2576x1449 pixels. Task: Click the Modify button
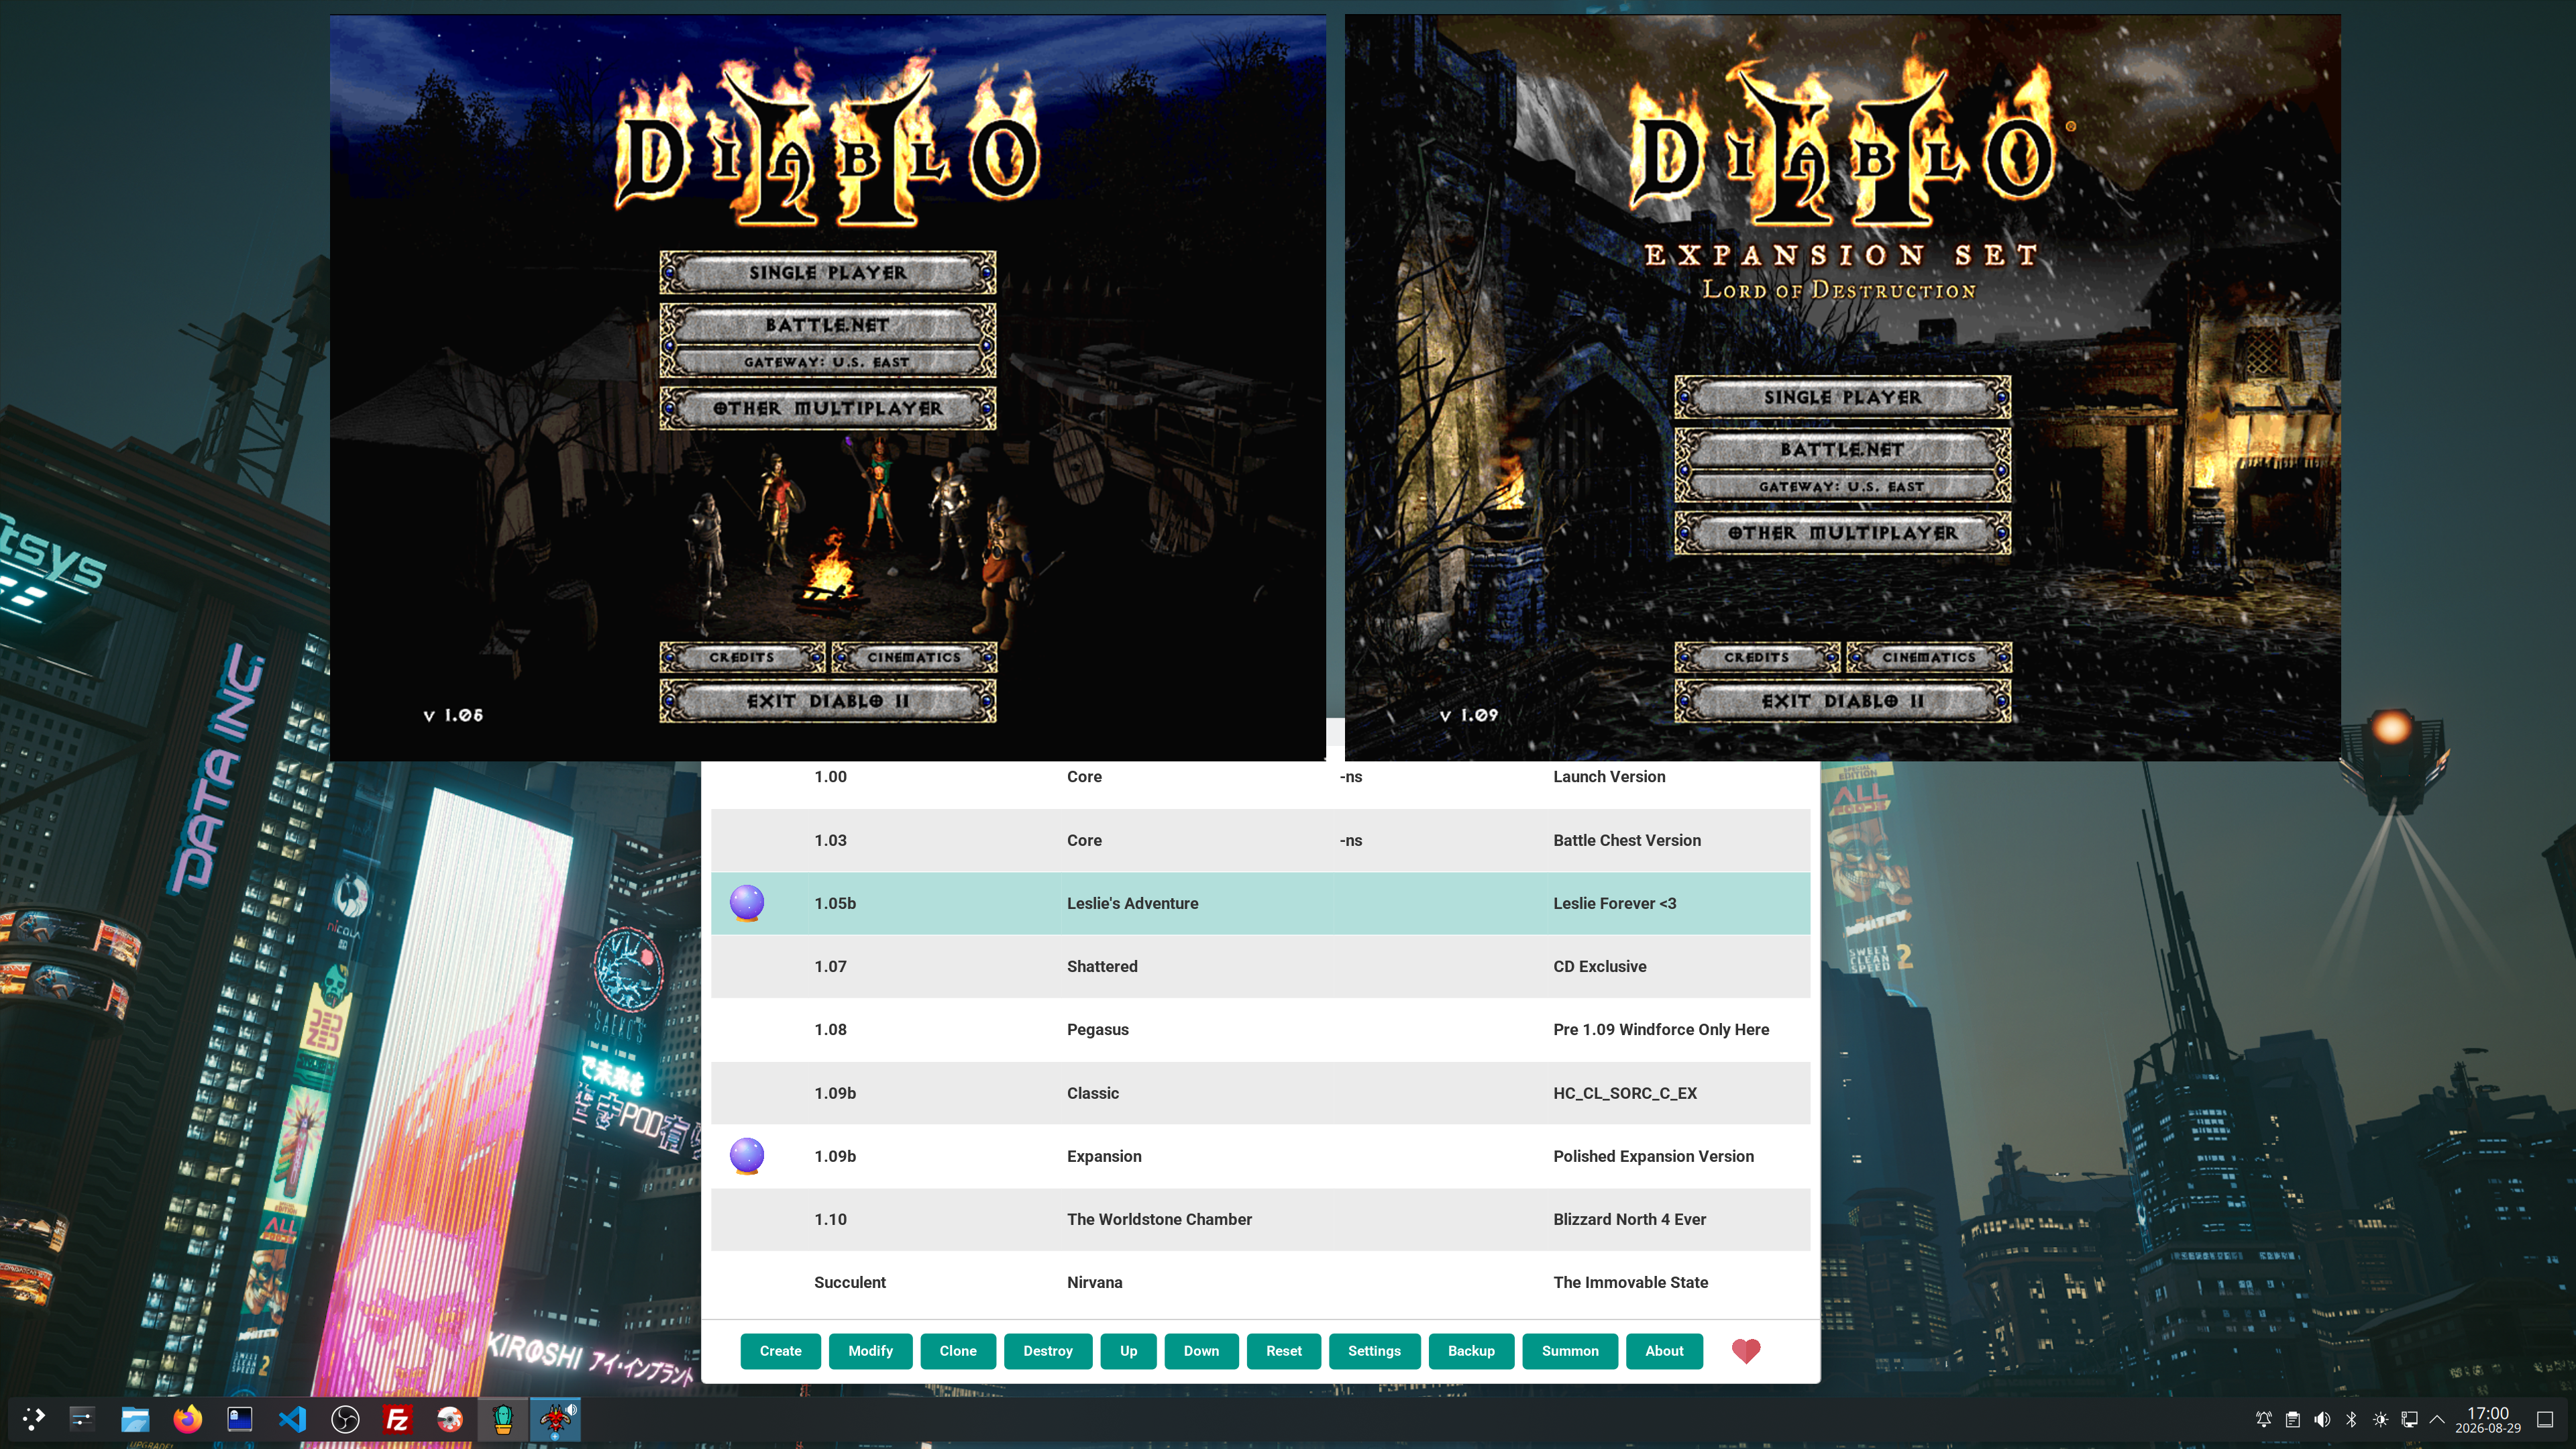(x=870, y=1351)
